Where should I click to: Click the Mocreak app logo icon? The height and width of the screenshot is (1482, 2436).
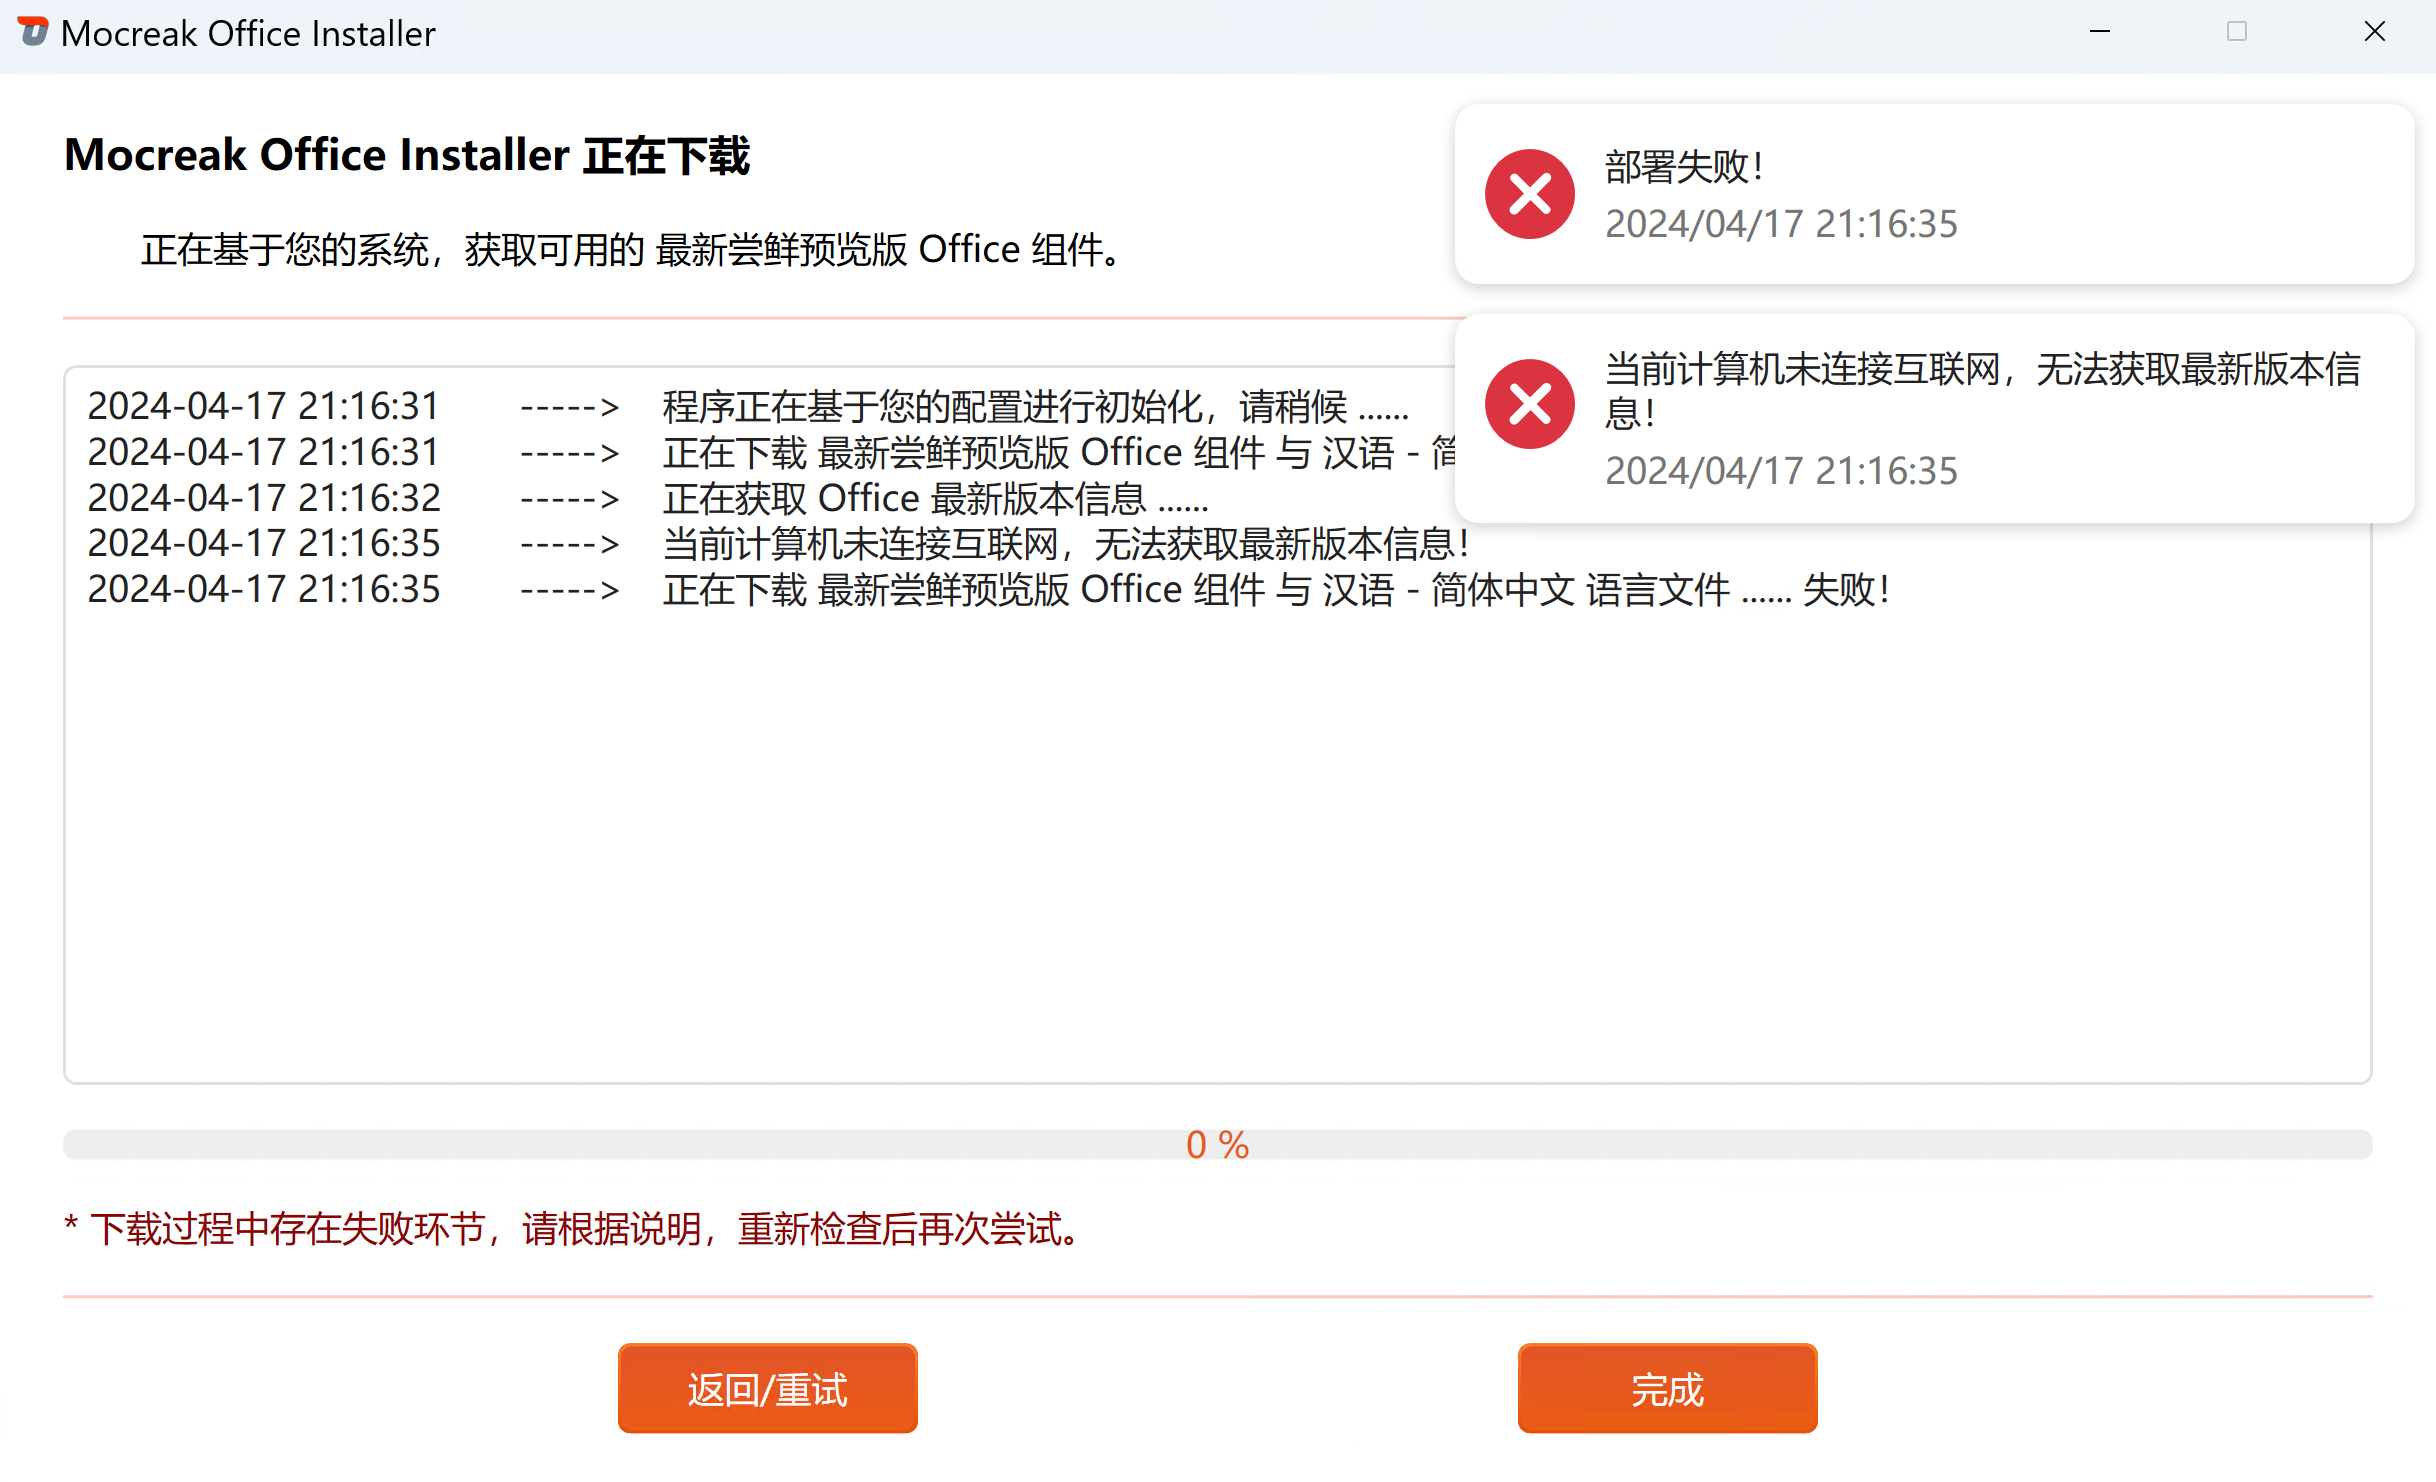pyautogui.click(x=33, y=32)
